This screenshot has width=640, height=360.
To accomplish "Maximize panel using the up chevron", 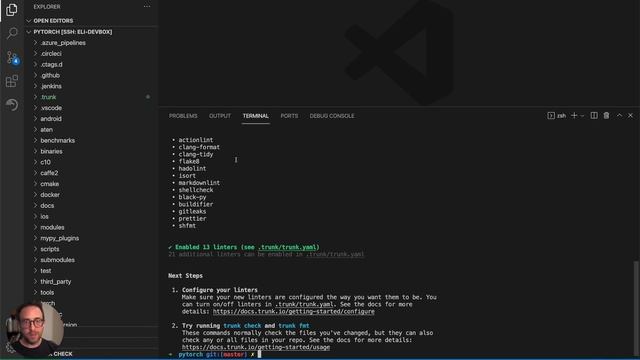I will pyautogui.click(x=619, y=116).
